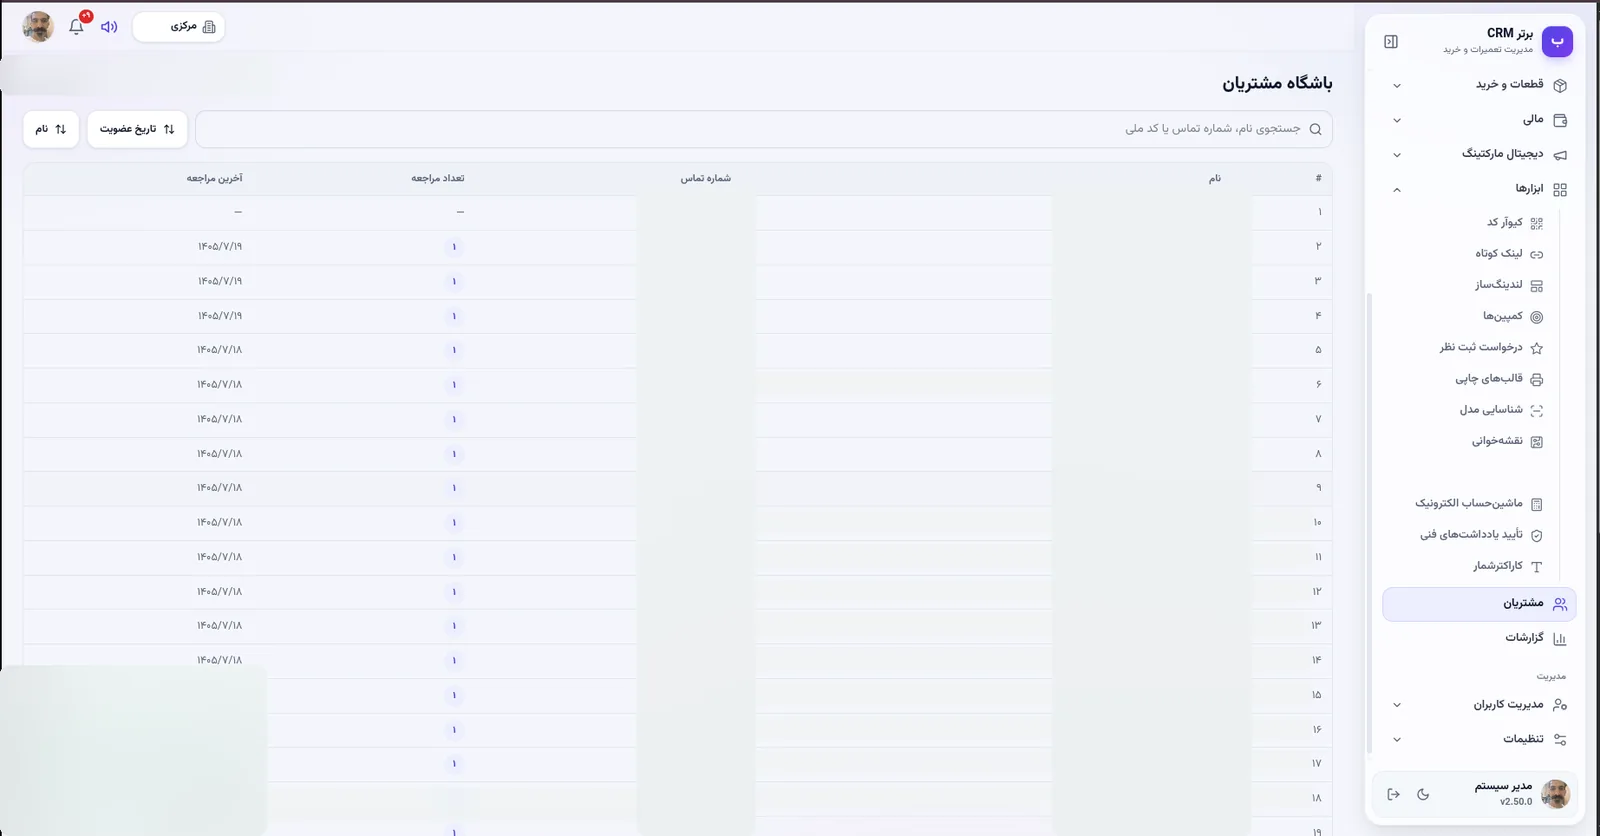Select customer row number ۵
Image resolution: width=1600 pixels, height=836 pixels.
tap(678, 350)
